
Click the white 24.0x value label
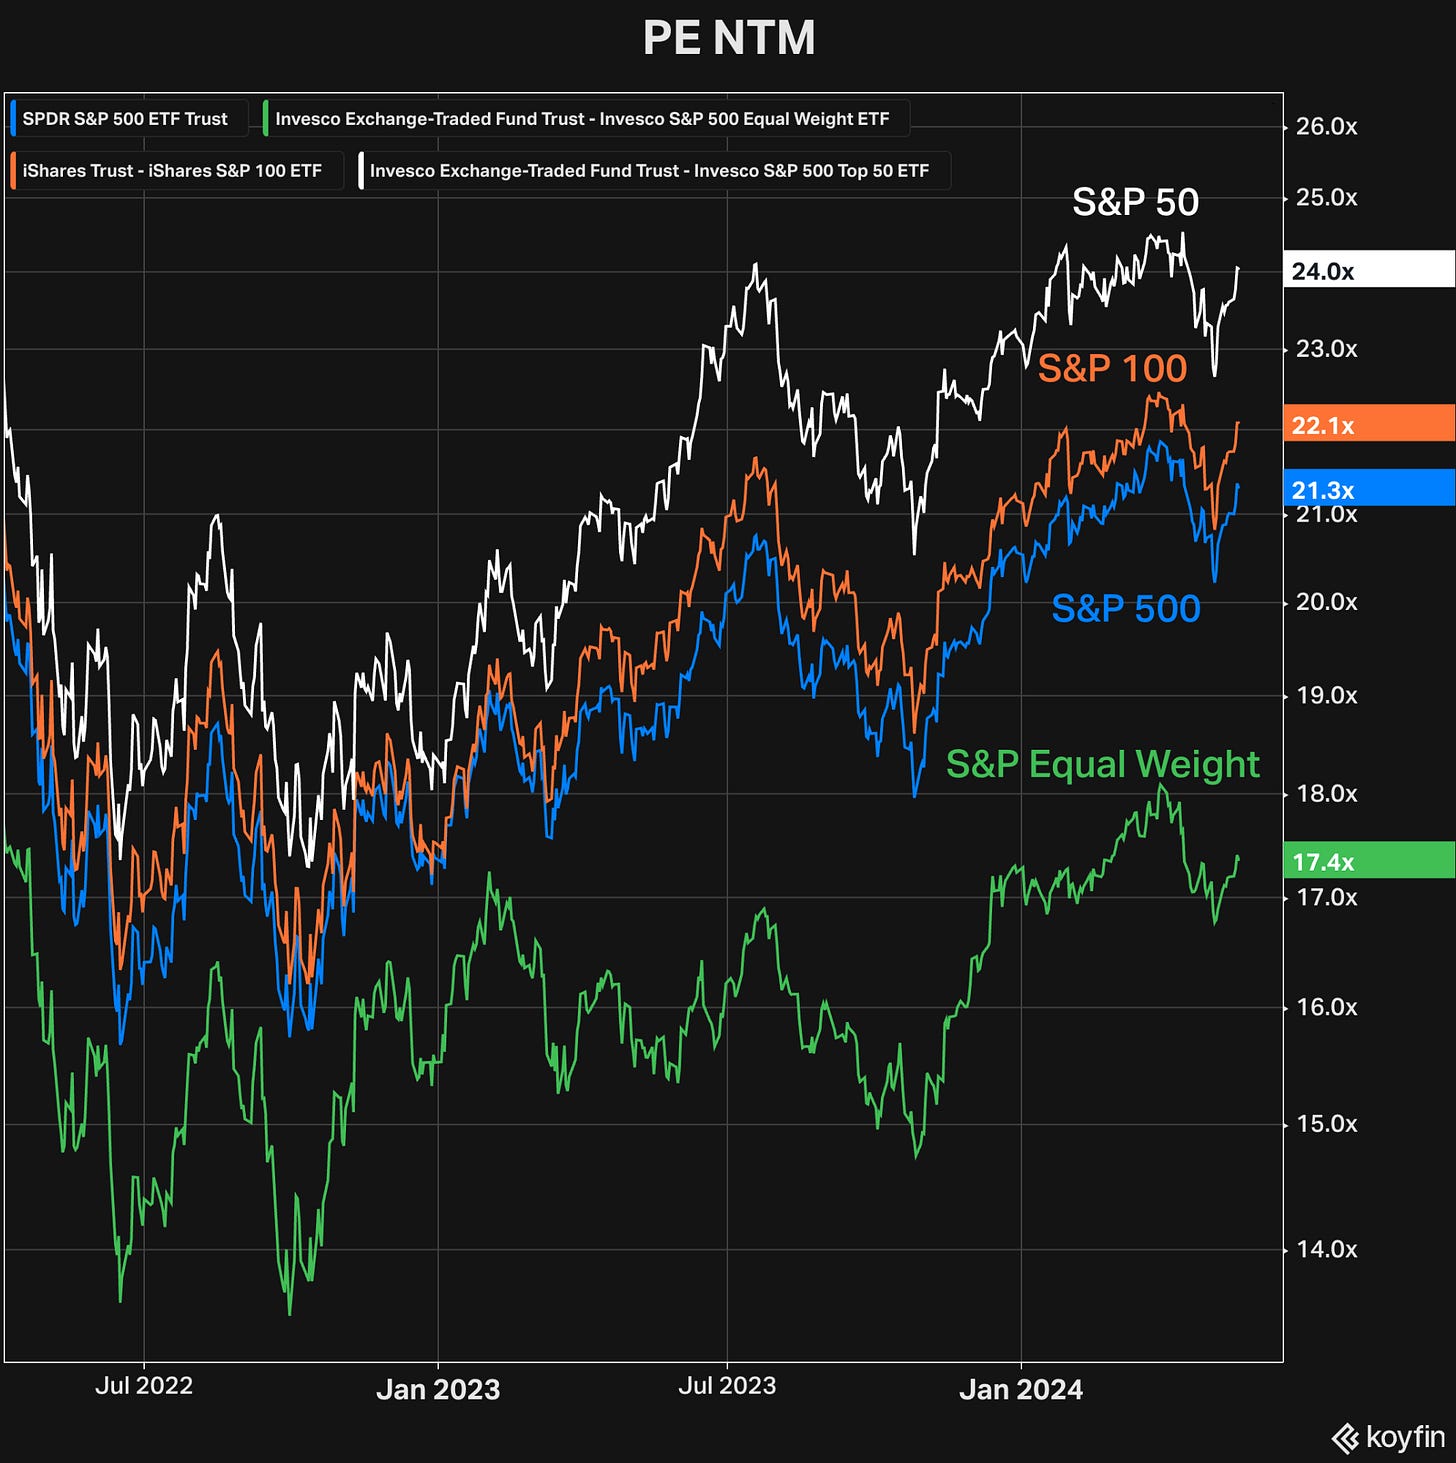pos(1369,271)
